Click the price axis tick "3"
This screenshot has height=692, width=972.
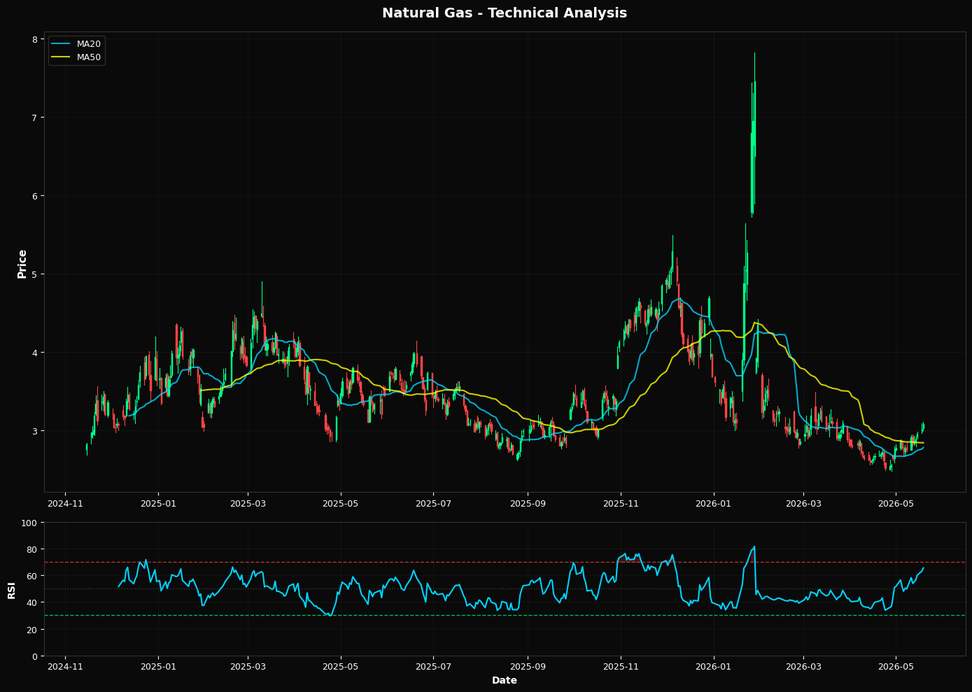tap(37, 431)
